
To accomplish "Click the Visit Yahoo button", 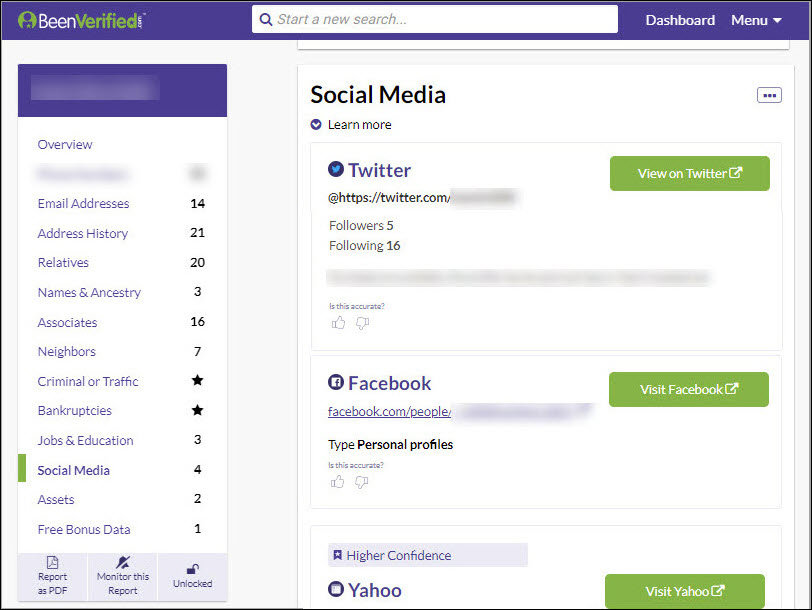I will [685, 591].
